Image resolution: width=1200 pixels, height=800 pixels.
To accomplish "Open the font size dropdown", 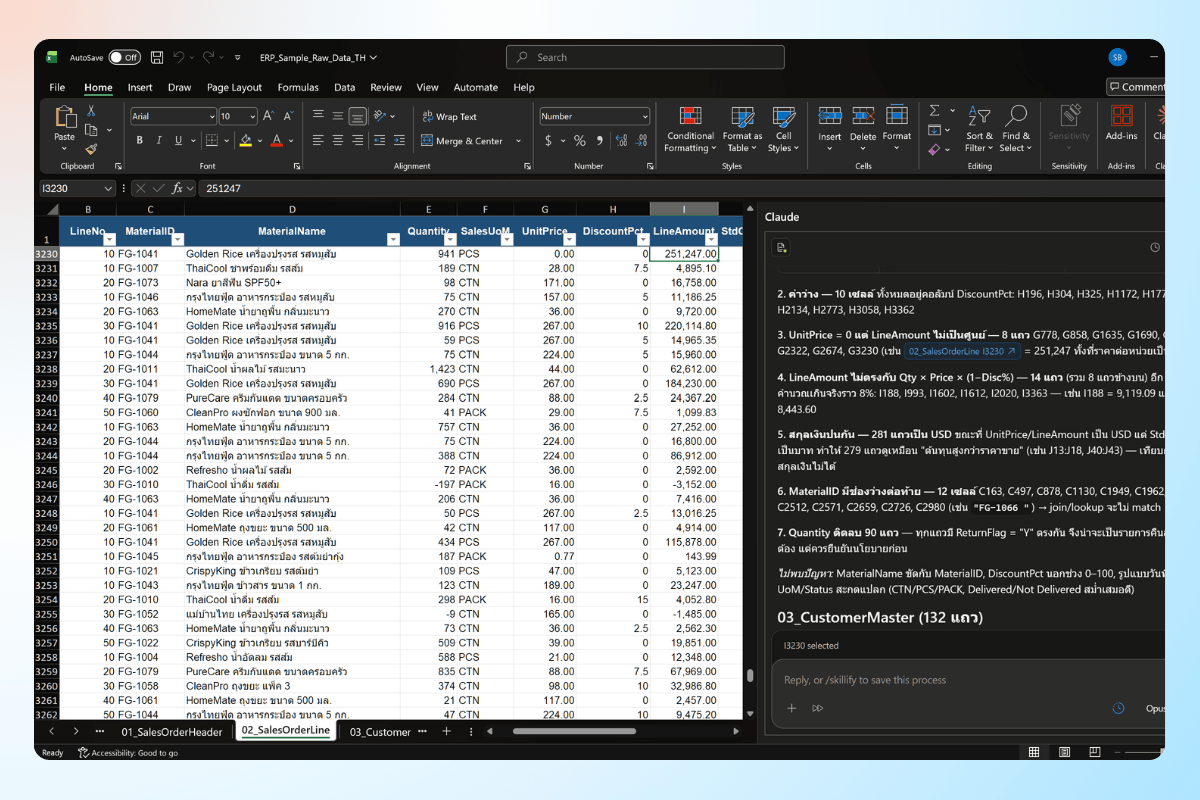I will coord(252,116).
